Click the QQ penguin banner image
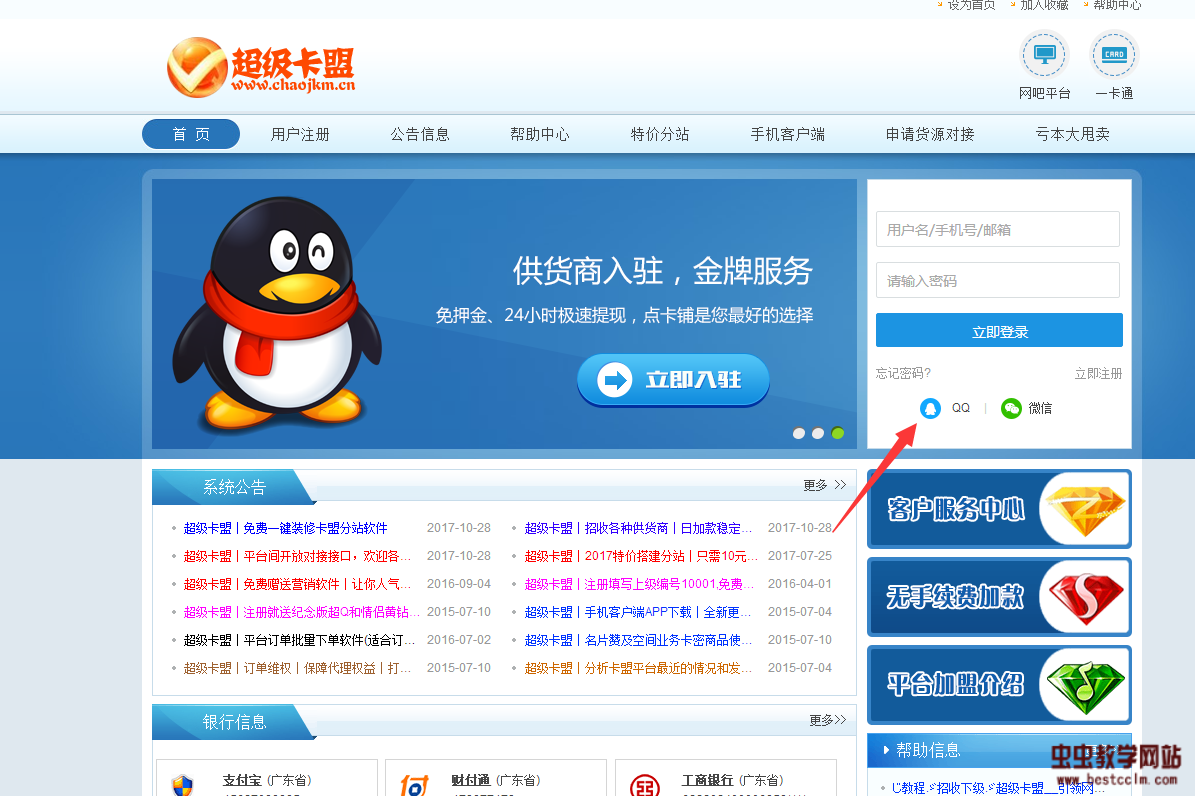Viewport: 1195px width, 796px height. (277, 313)
